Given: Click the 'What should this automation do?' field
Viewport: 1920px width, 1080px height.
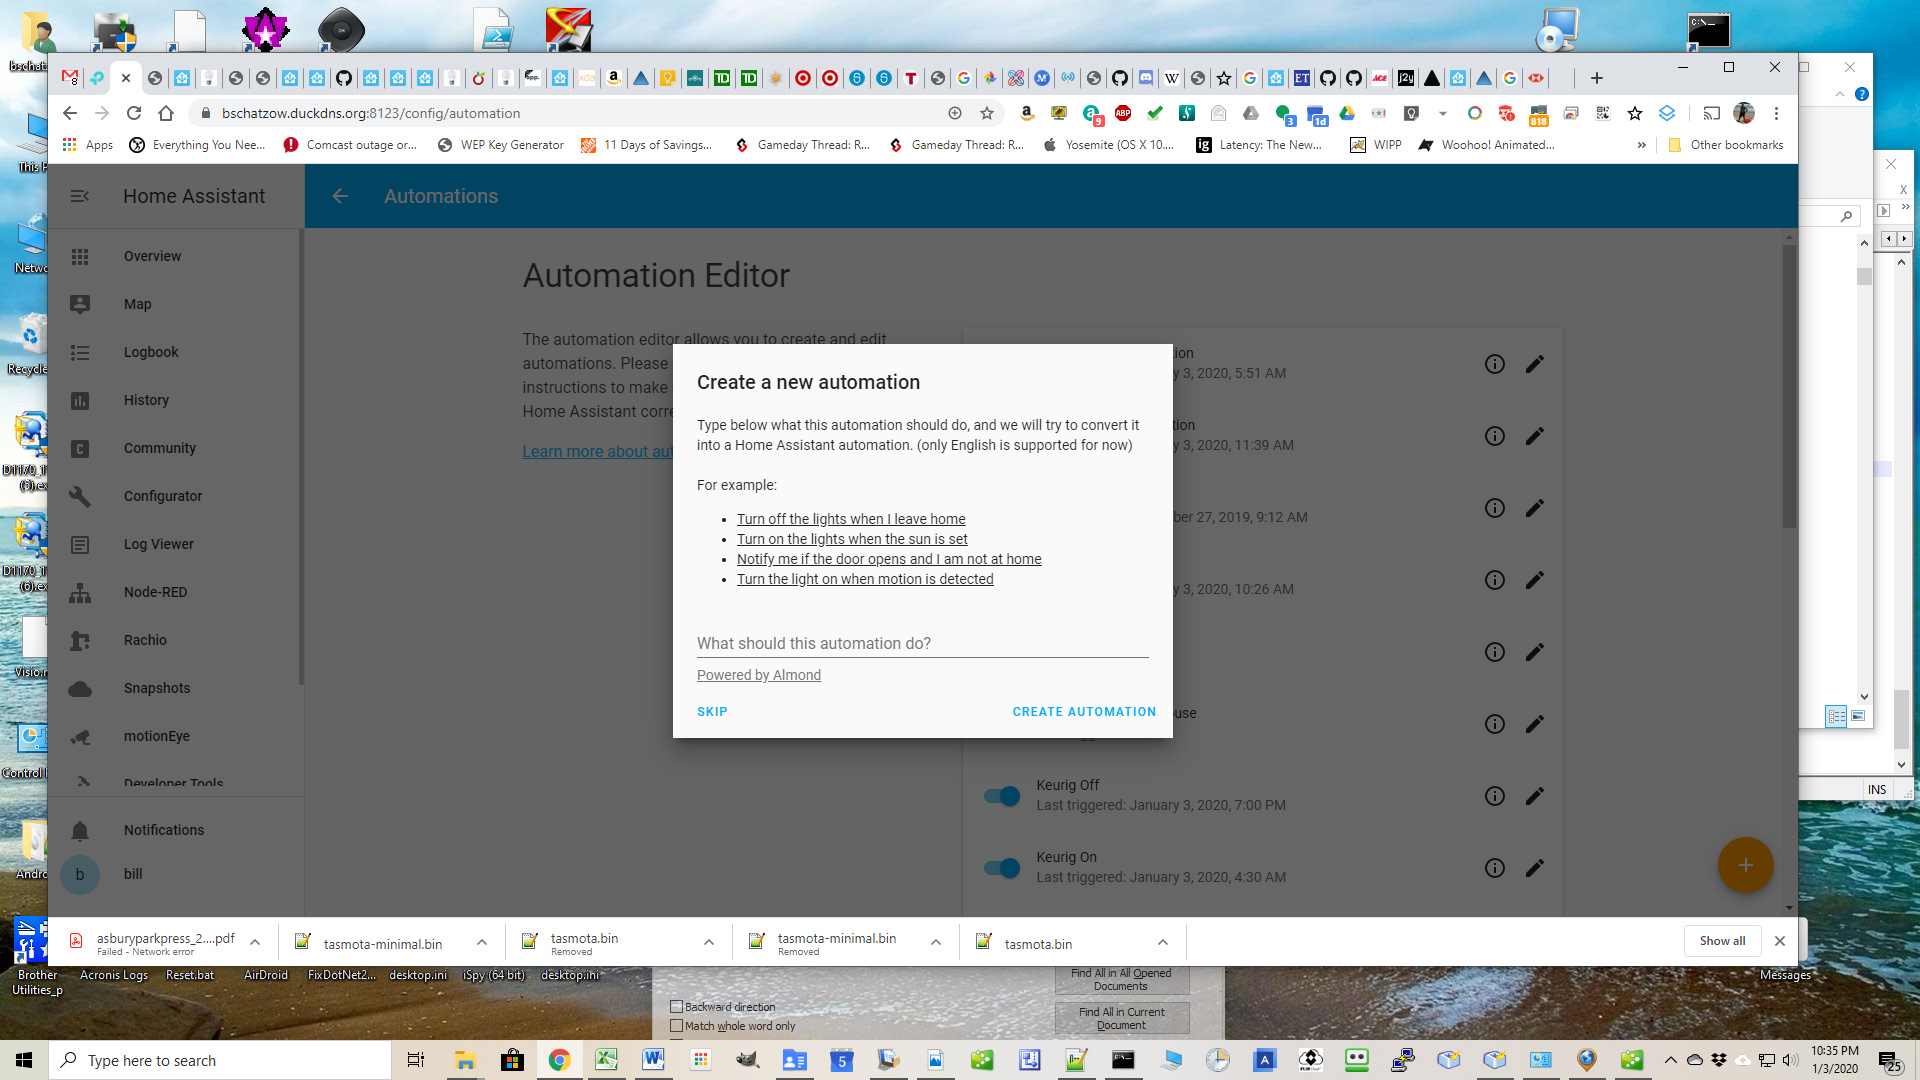Looking at the screenshot, I should [x=922, y=644].
